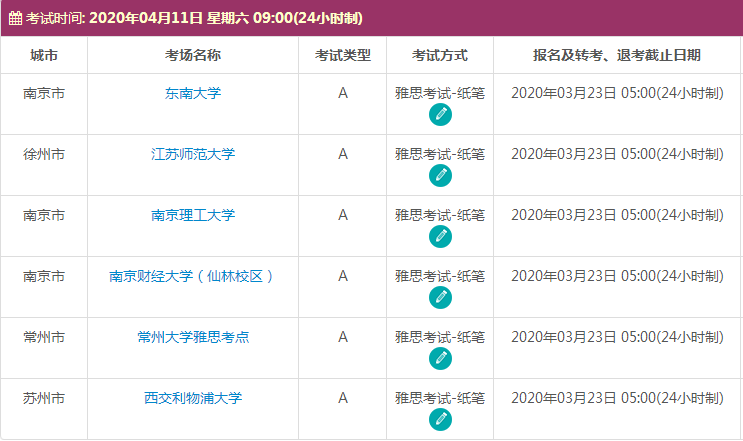The width and height of the screenshot is (743, 441).
Task: Click exam type A in the 西交利物浦大学 row
Action: (343, 398)
